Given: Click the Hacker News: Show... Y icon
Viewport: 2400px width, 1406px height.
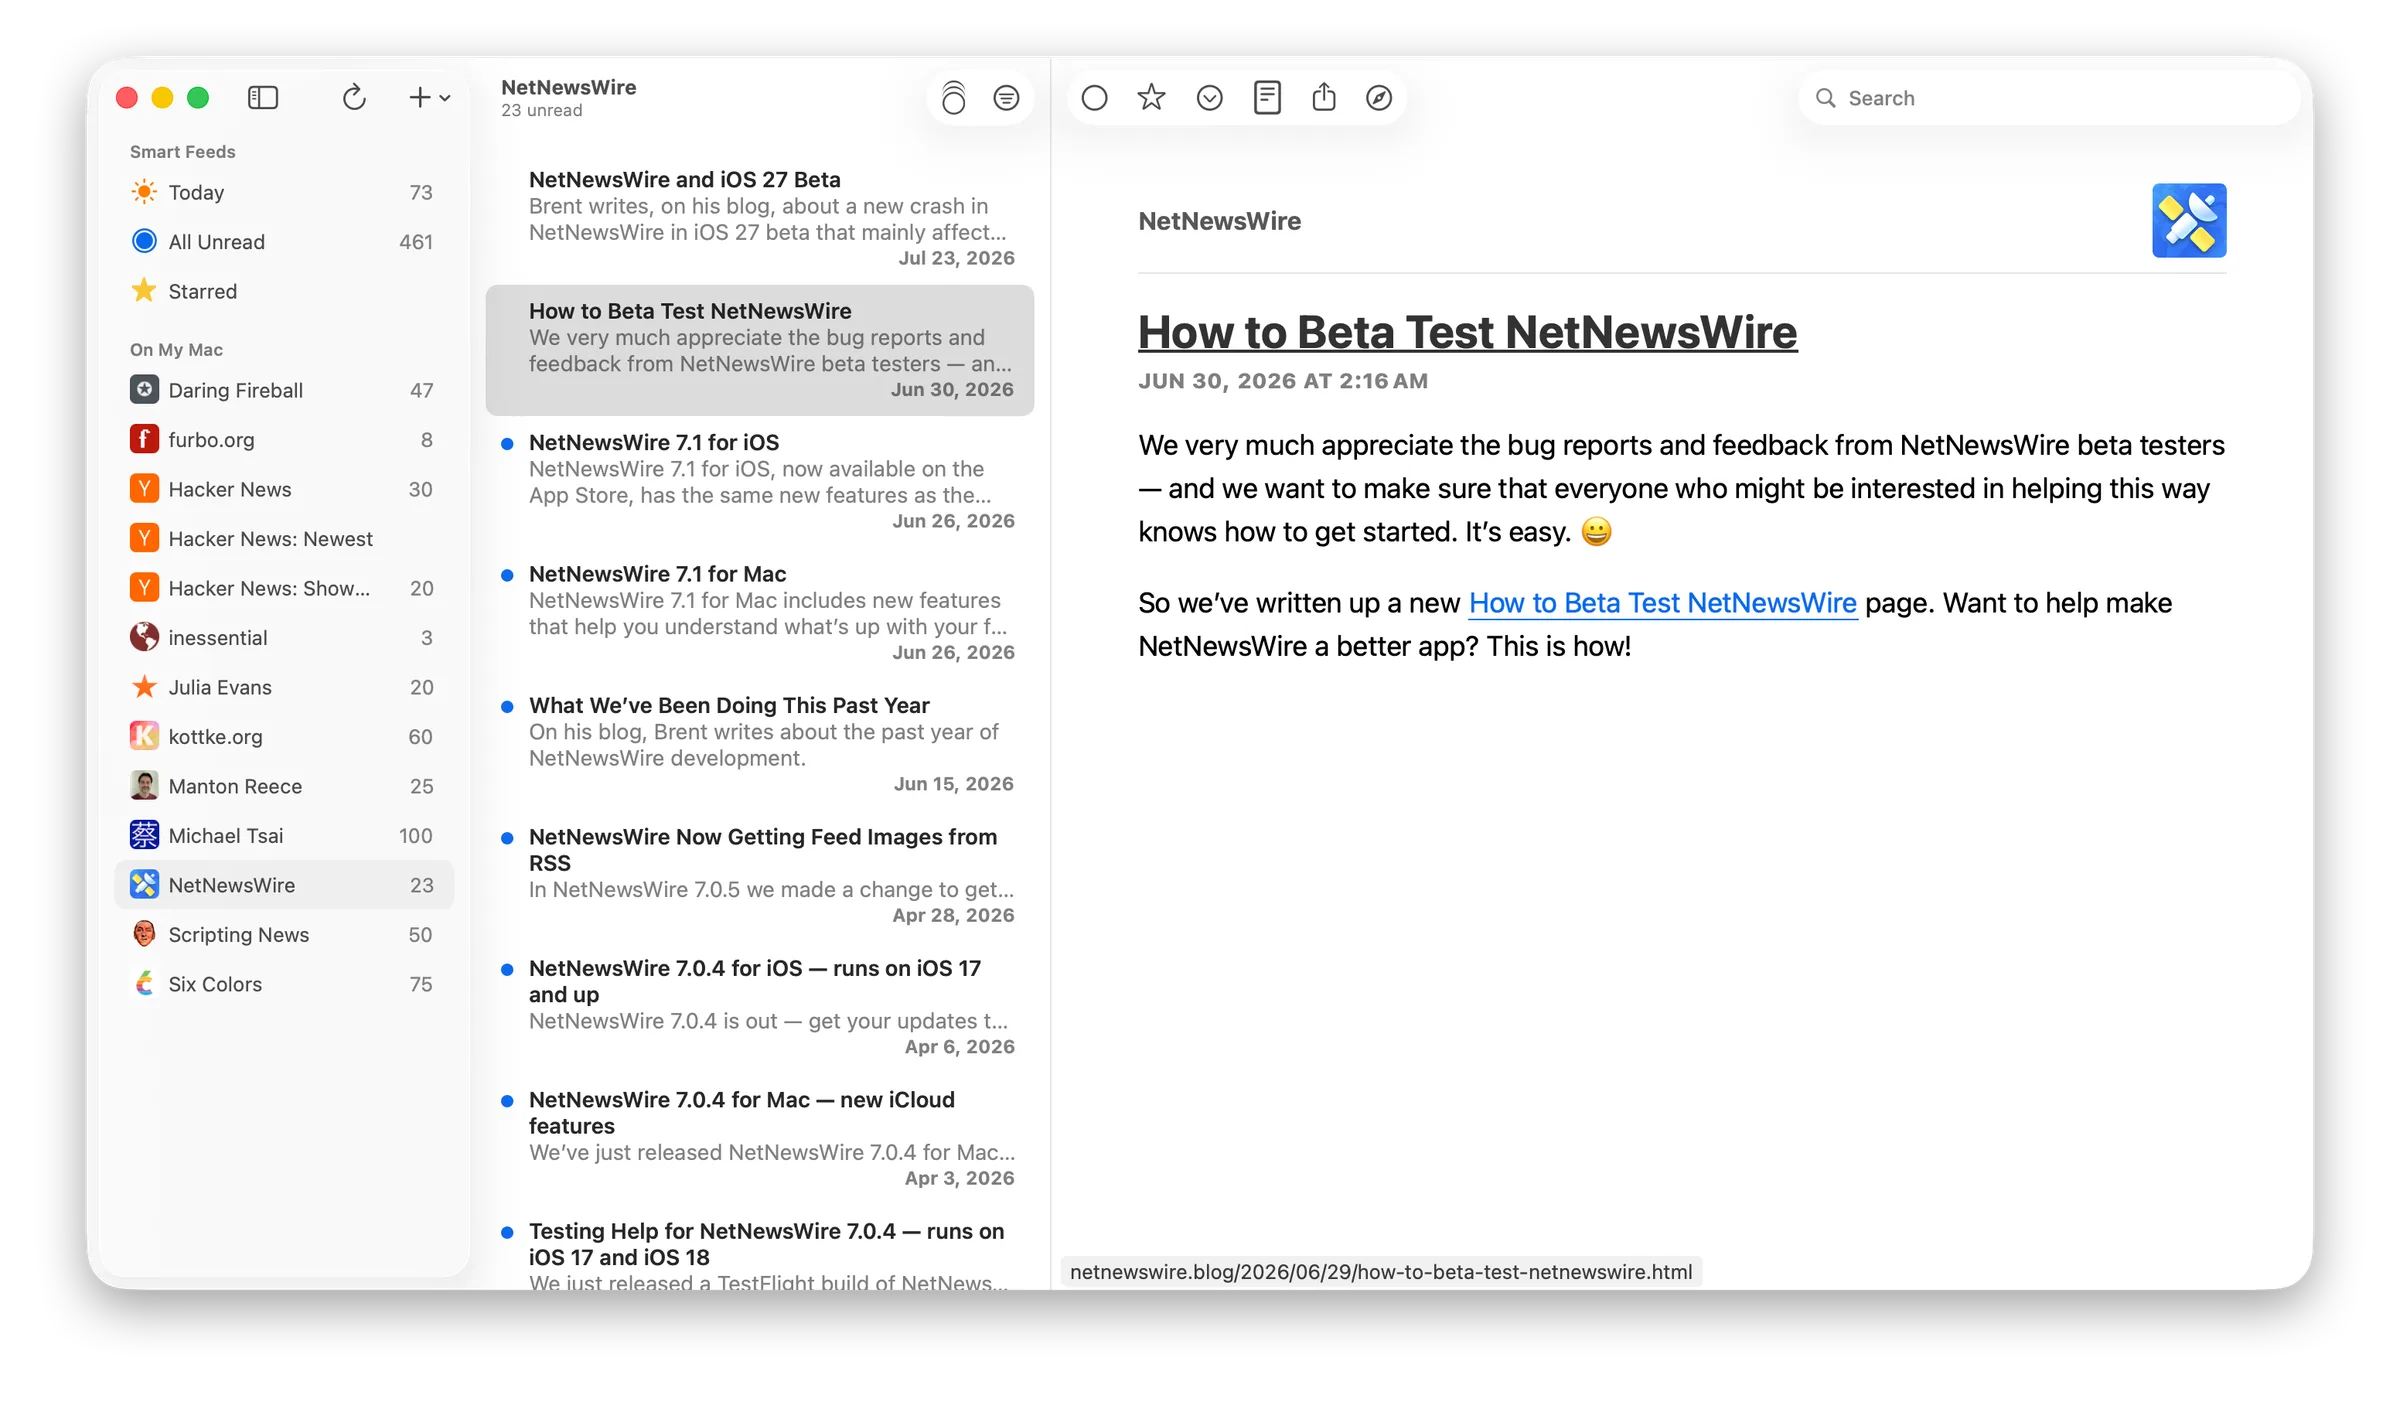Looking at the screenshot, I should click(x=144, y=587).
